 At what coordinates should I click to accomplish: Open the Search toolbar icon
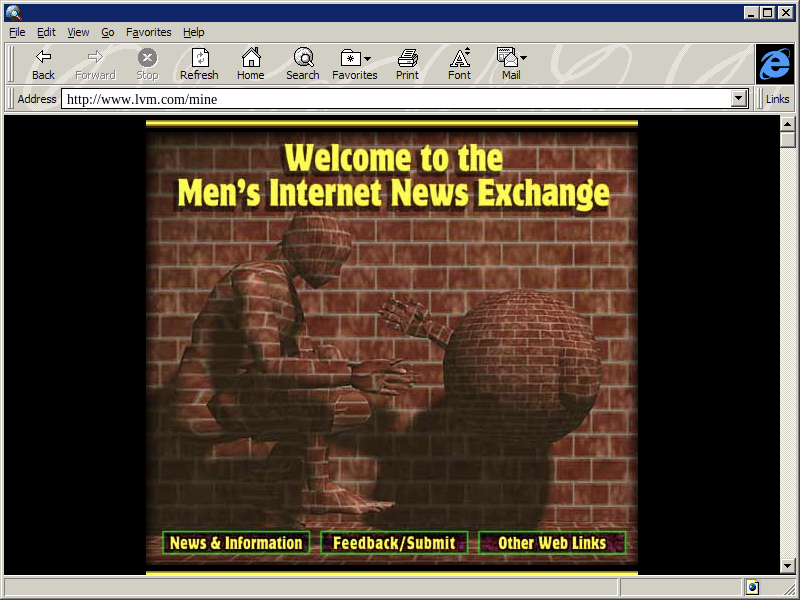coord(303,58)
